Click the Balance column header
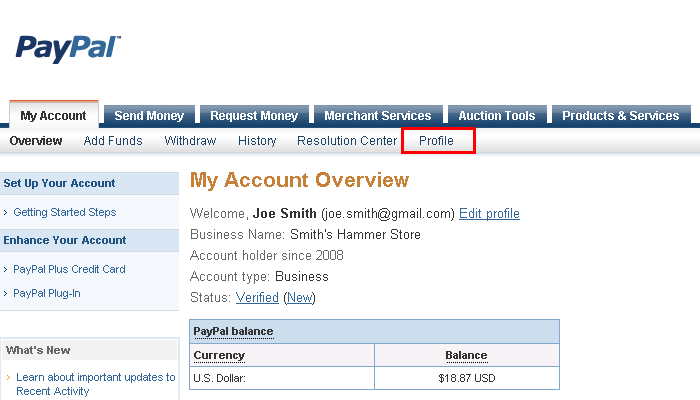Screen dimensions: 700x400 [x=466, y=355]
